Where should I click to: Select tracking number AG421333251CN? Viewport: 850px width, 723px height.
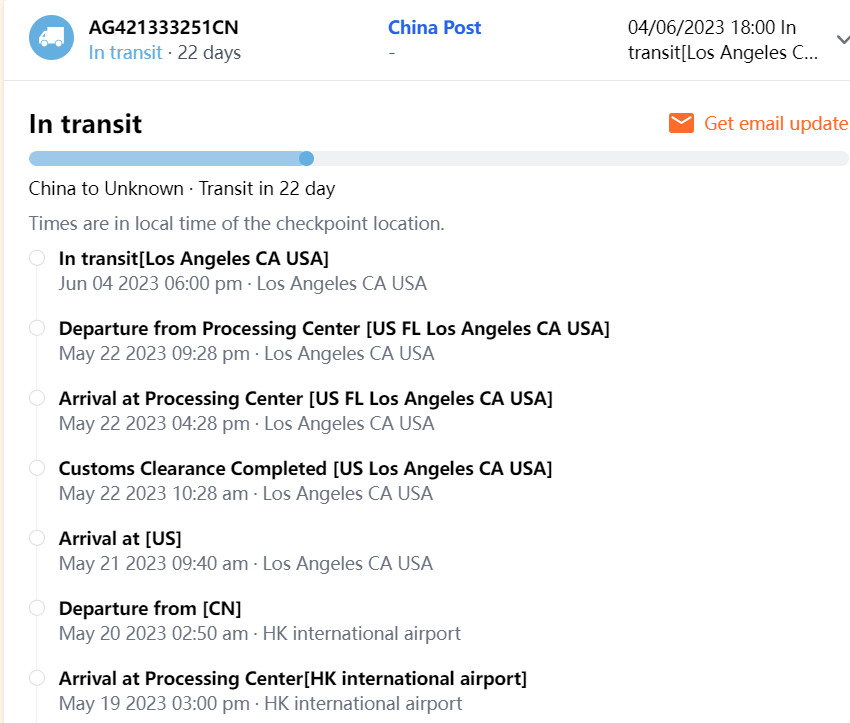163,28
